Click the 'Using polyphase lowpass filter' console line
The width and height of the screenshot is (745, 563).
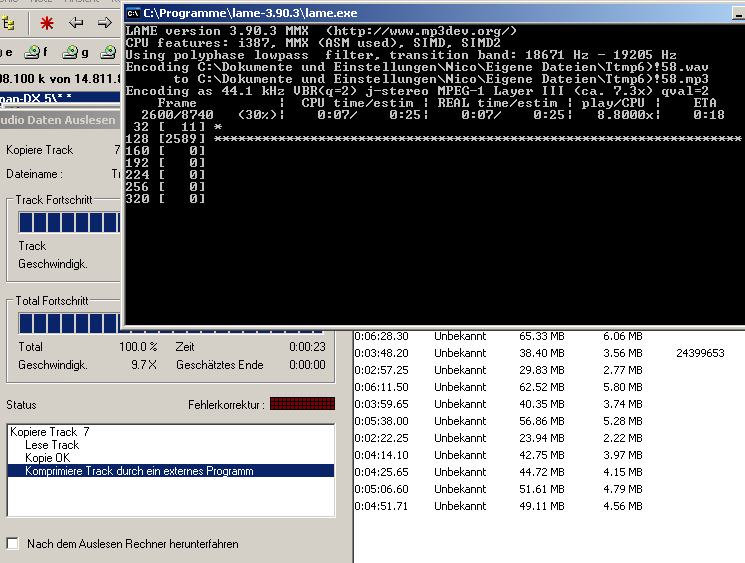pos(401,55)
